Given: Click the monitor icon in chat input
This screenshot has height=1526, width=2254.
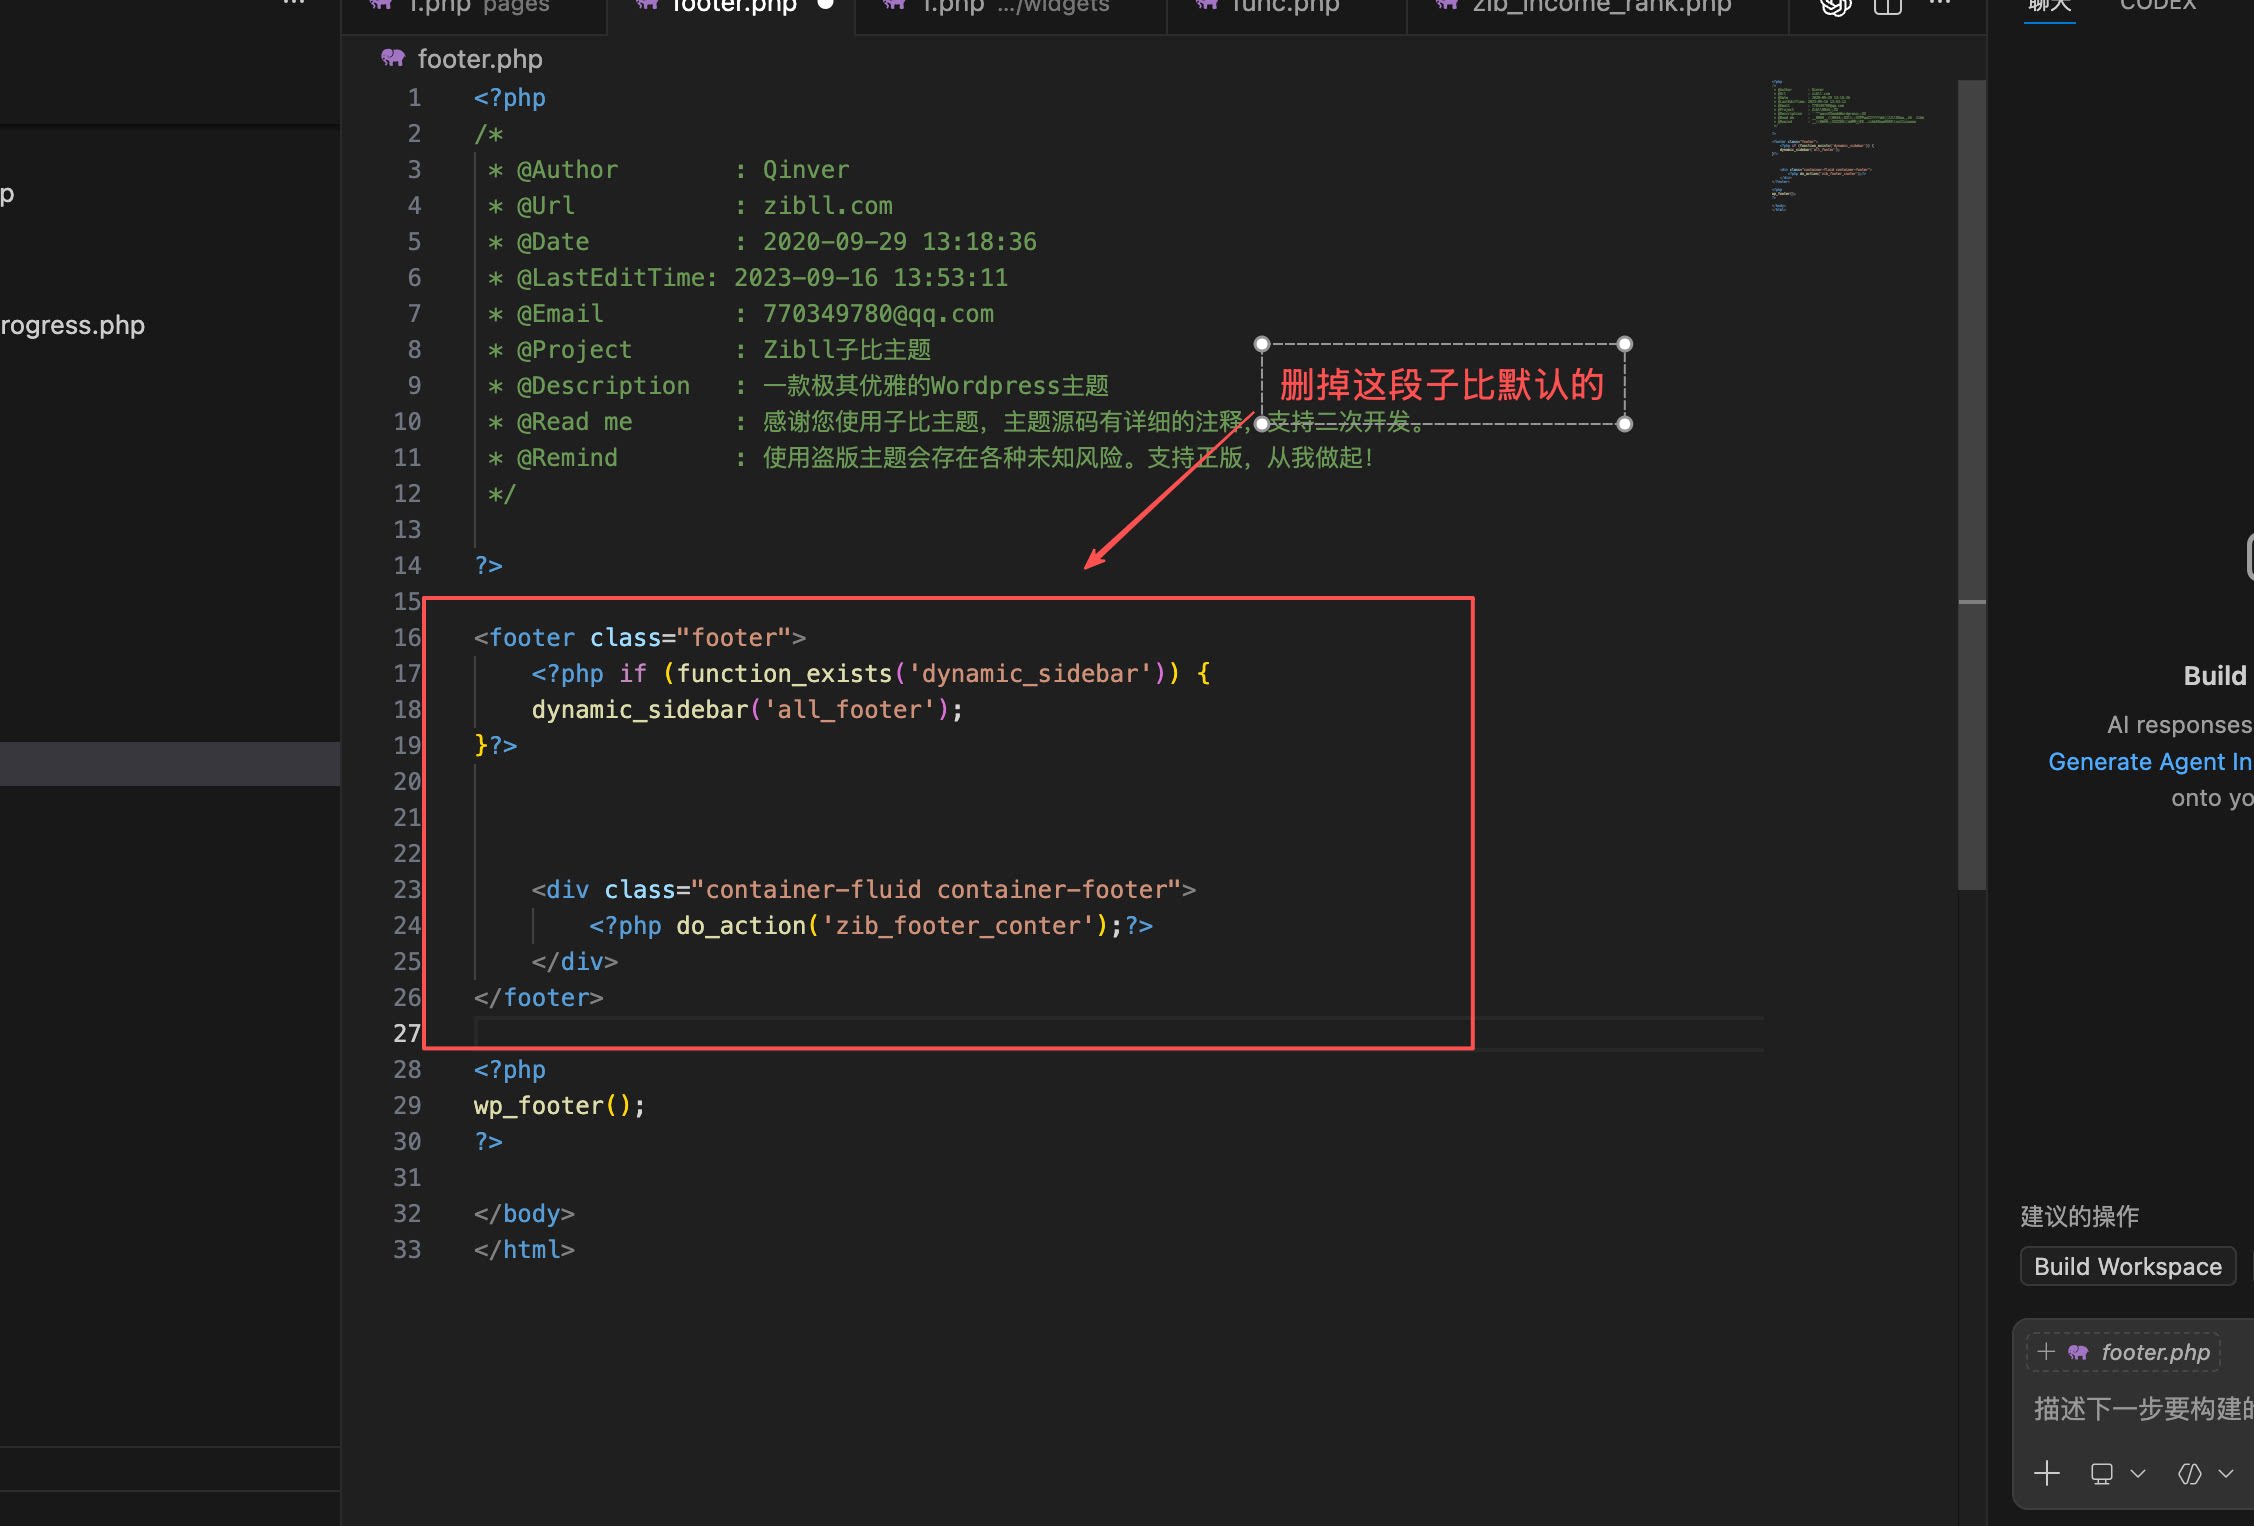Looking at the screenshot, I should point(2101,1473).
